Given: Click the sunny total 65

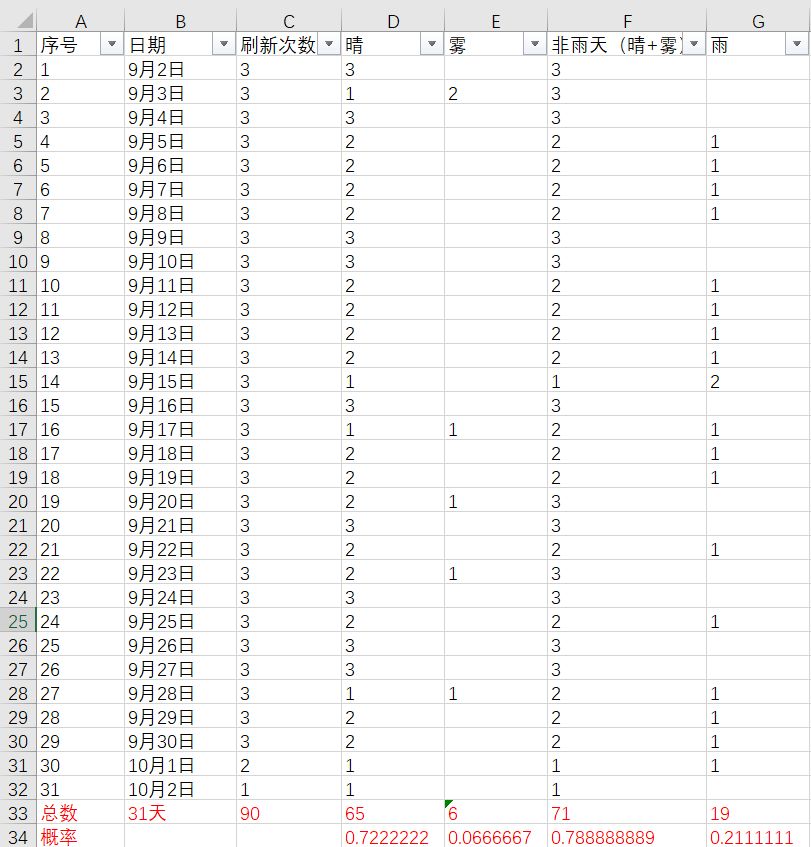Looking at the screenshot, I should (x=393, y=813).
